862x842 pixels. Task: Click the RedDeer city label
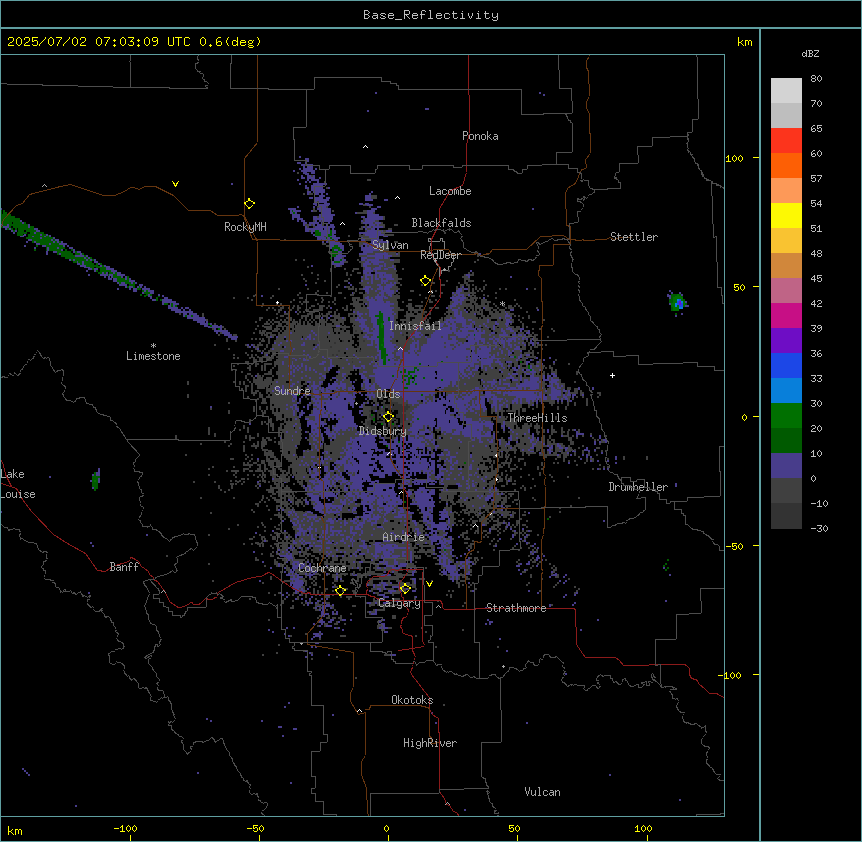(440, 255)
